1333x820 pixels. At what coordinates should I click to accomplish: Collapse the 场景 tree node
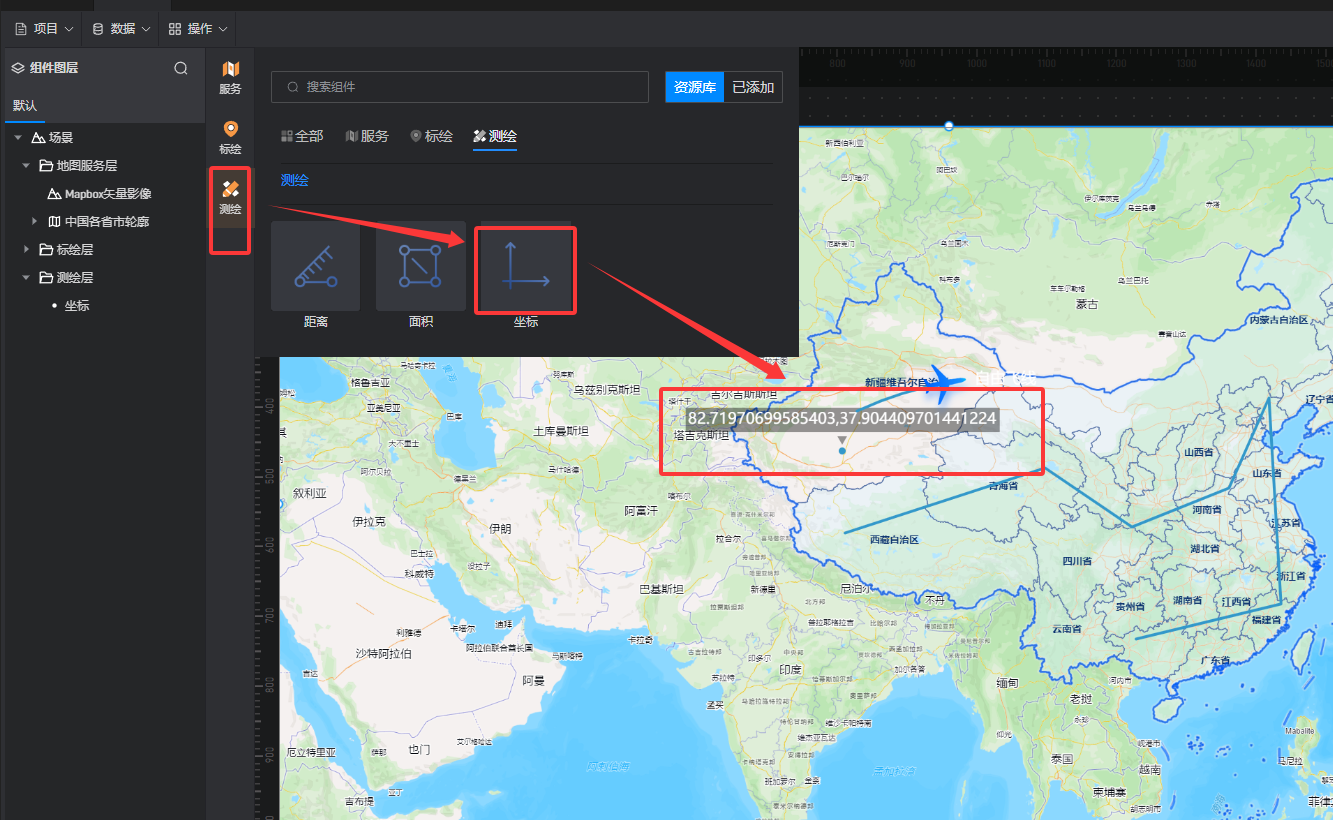point(18,138)
